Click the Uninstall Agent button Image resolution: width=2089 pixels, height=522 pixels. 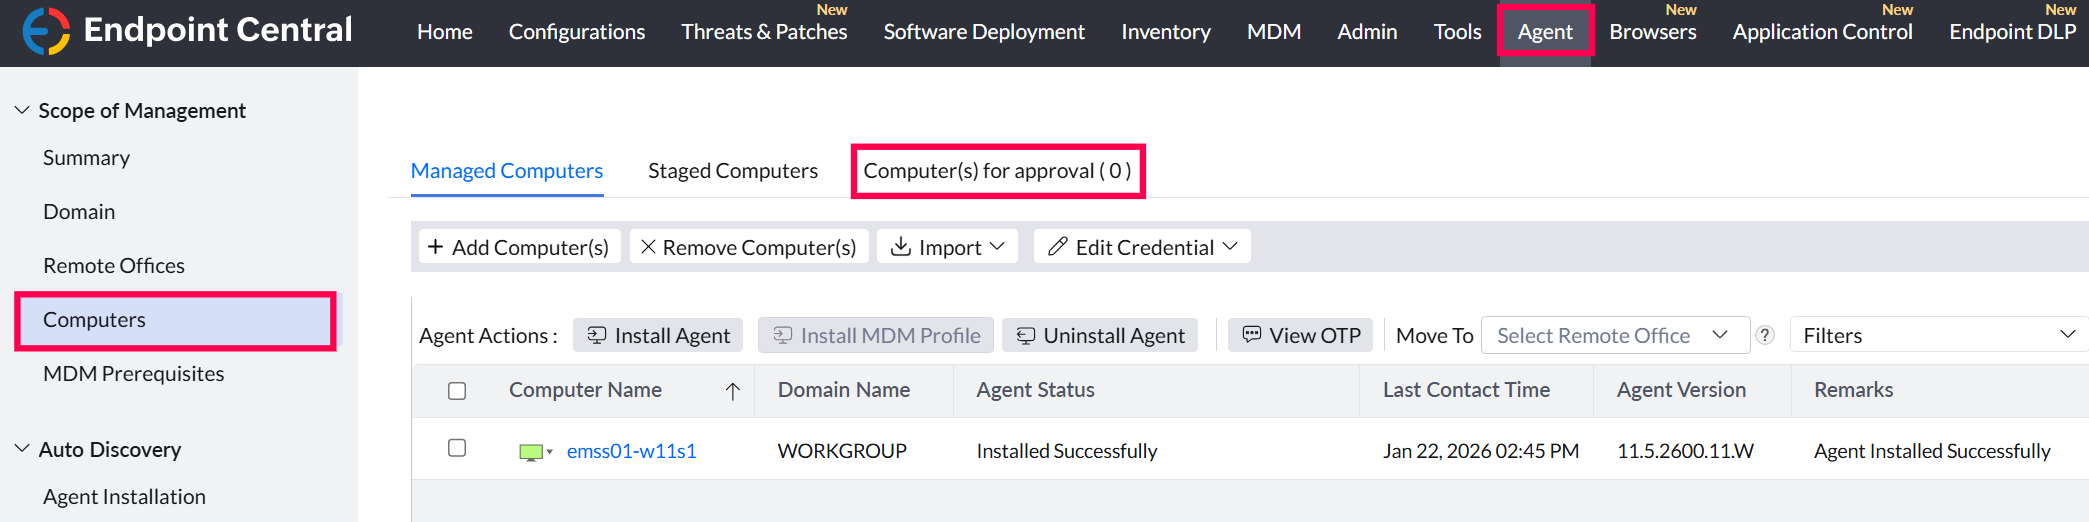[x=1100, y=335]
